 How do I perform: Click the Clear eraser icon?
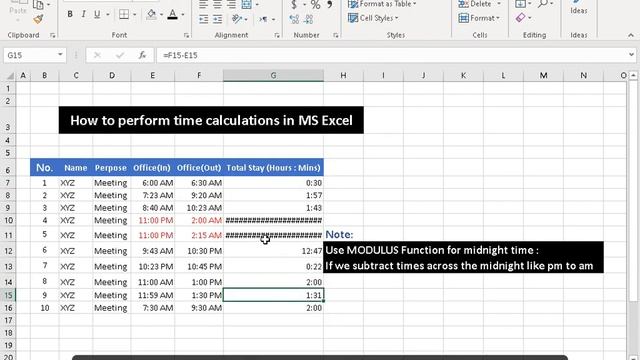(520, 18)
